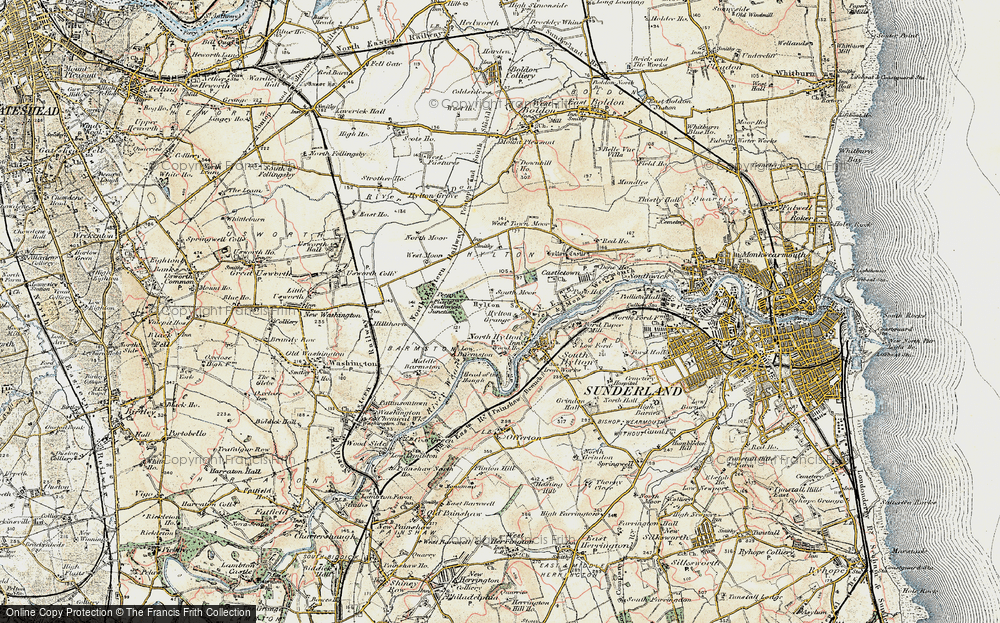This screenshot has width=1000, height=623.
Task: Click the North Moor label
Action: pyautogui.click(x=426, y=237)
